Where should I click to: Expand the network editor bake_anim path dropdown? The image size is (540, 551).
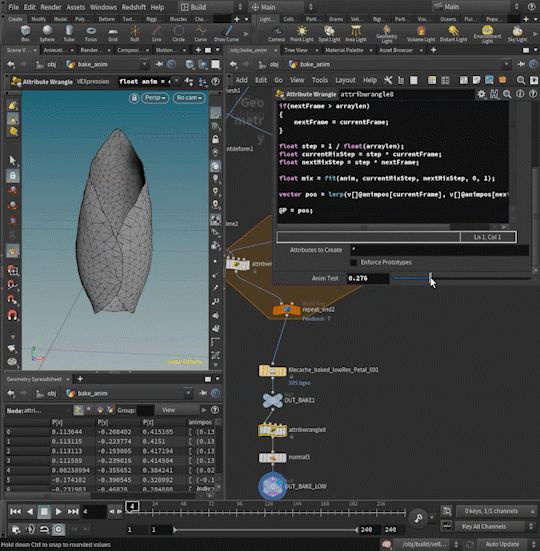506,64
